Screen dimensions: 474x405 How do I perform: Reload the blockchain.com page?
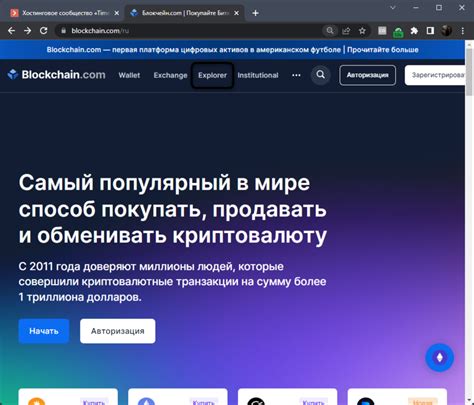pos(43,31)
